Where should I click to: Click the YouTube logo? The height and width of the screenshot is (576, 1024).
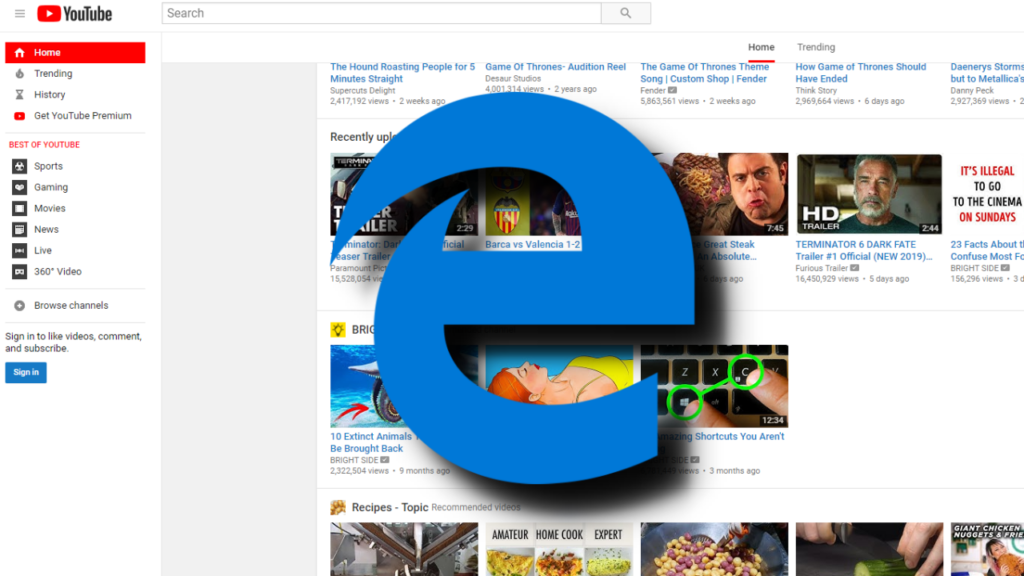coord(74,14)
